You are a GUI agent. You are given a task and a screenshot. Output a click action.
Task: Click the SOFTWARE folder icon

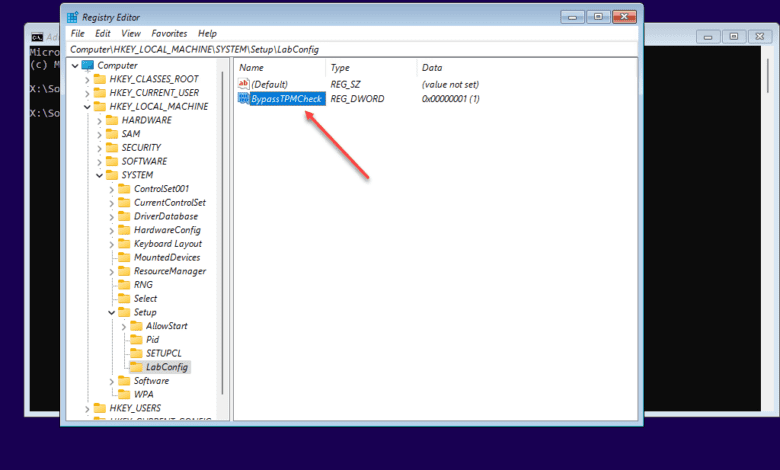pos(112,161)
